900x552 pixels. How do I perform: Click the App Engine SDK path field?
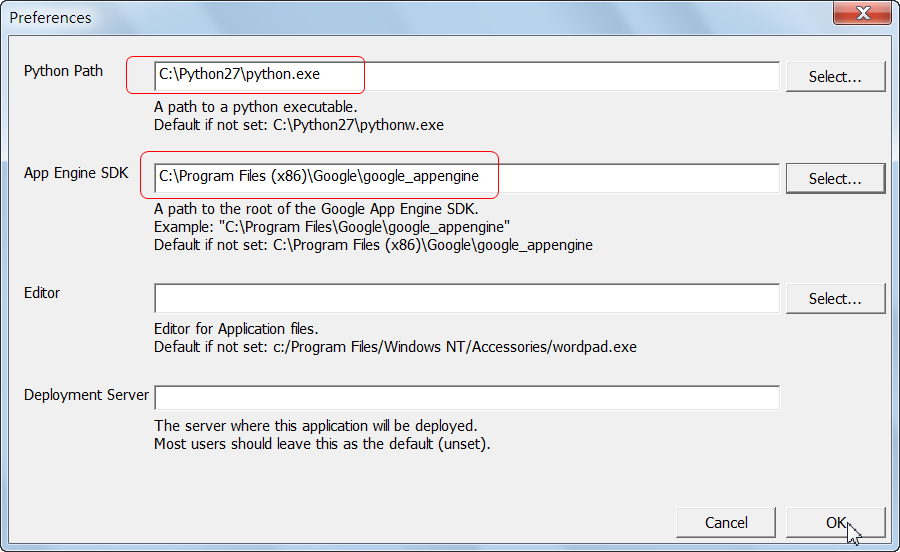coord(467,178)
